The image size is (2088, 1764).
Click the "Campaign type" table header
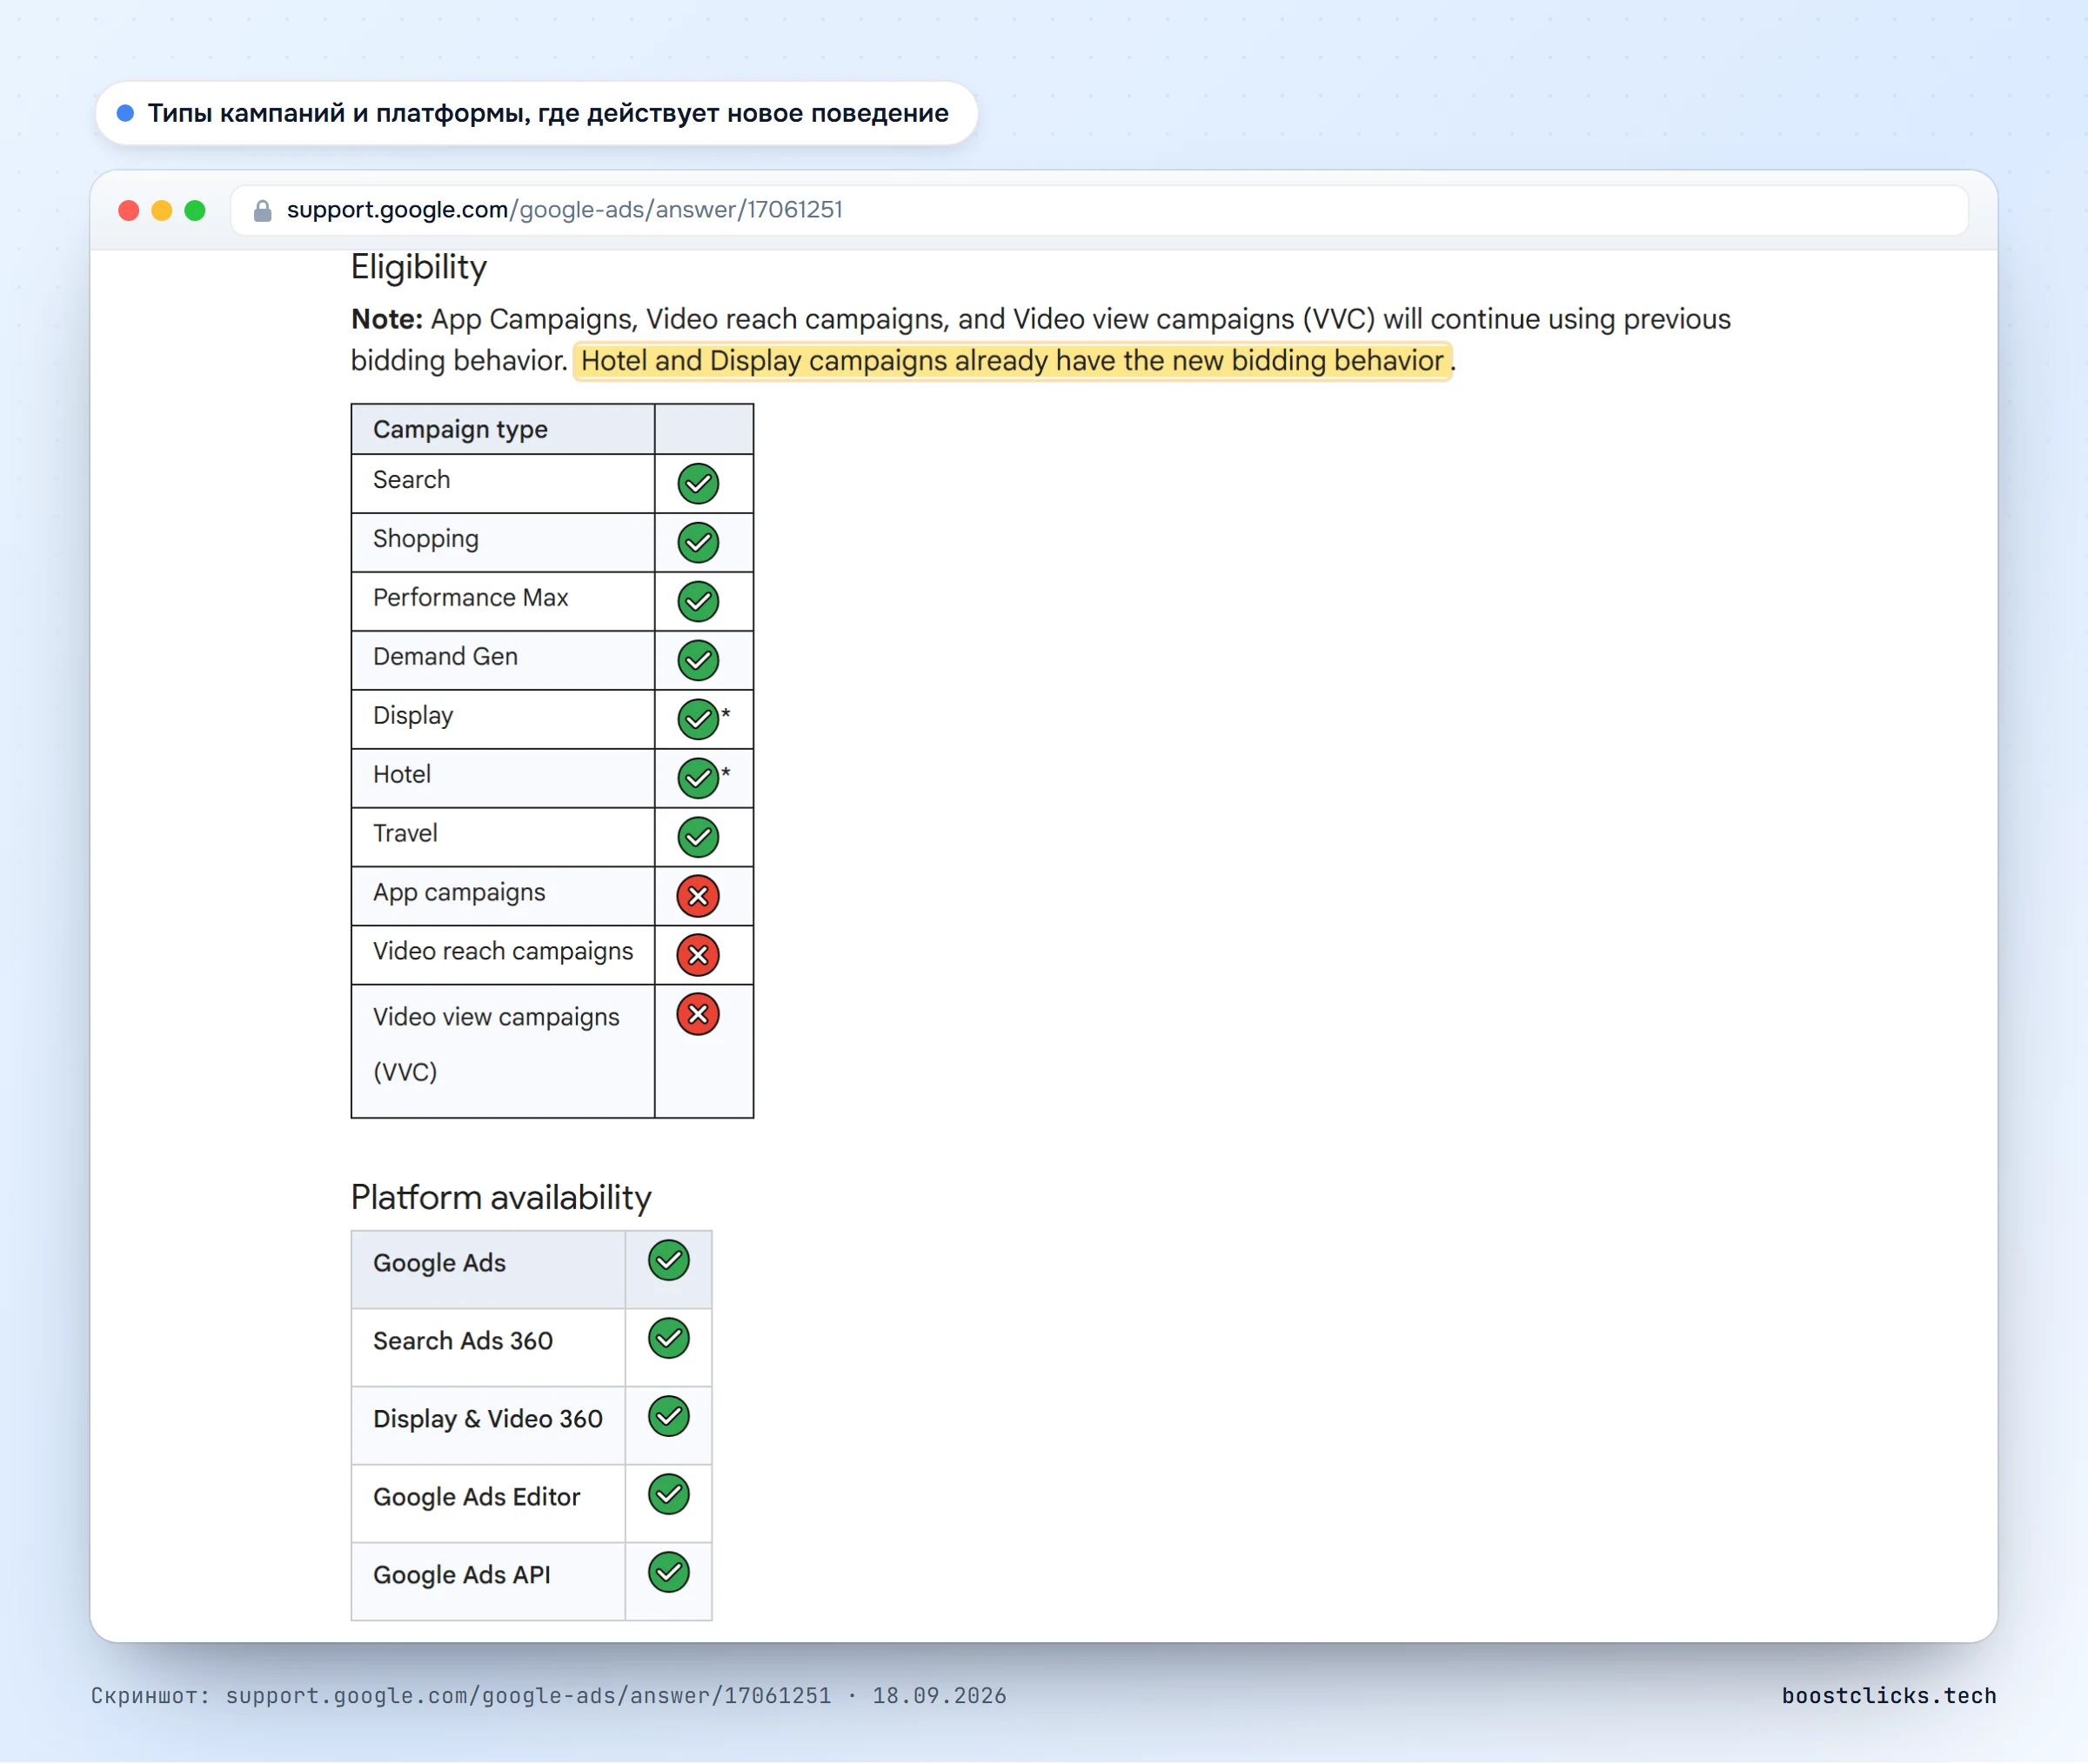point(503,430)
